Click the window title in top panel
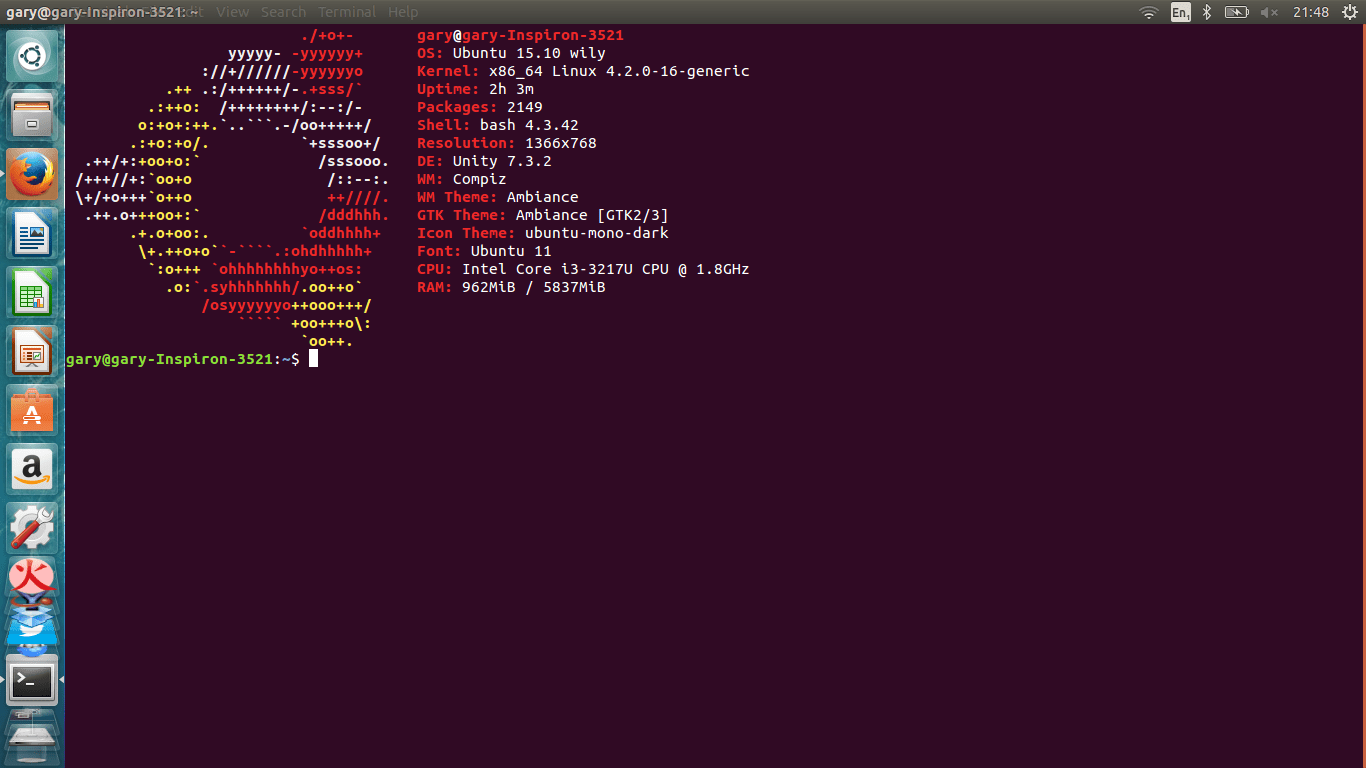1366x768 pixels. click(x=102, y=12)
